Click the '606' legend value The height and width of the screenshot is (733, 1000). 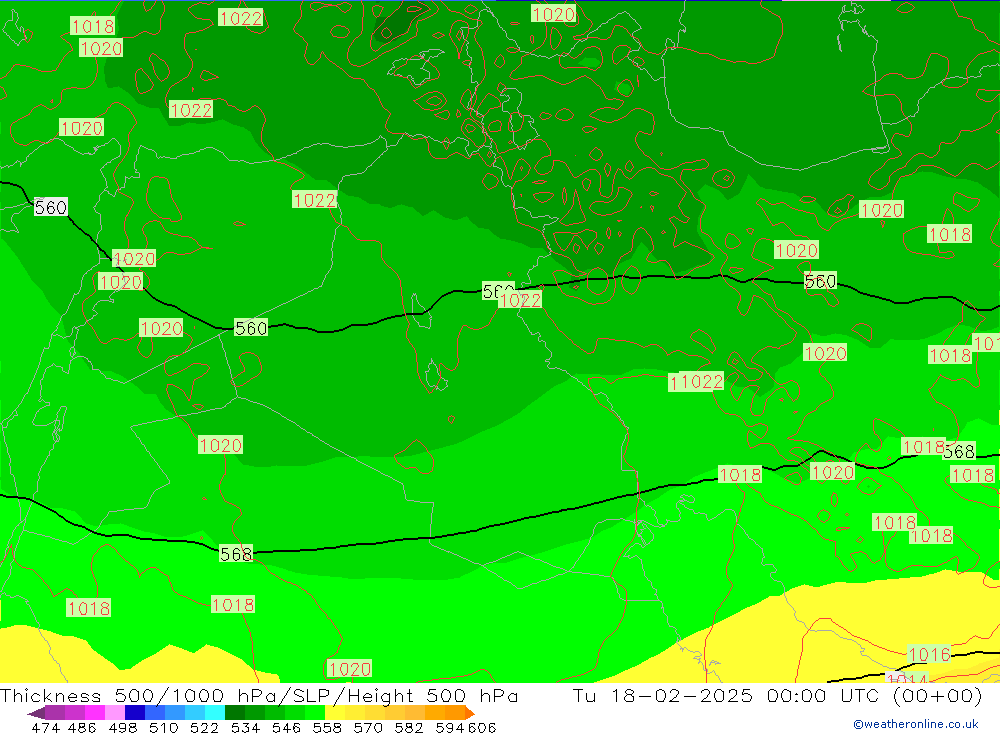click(x=482, y=727)
